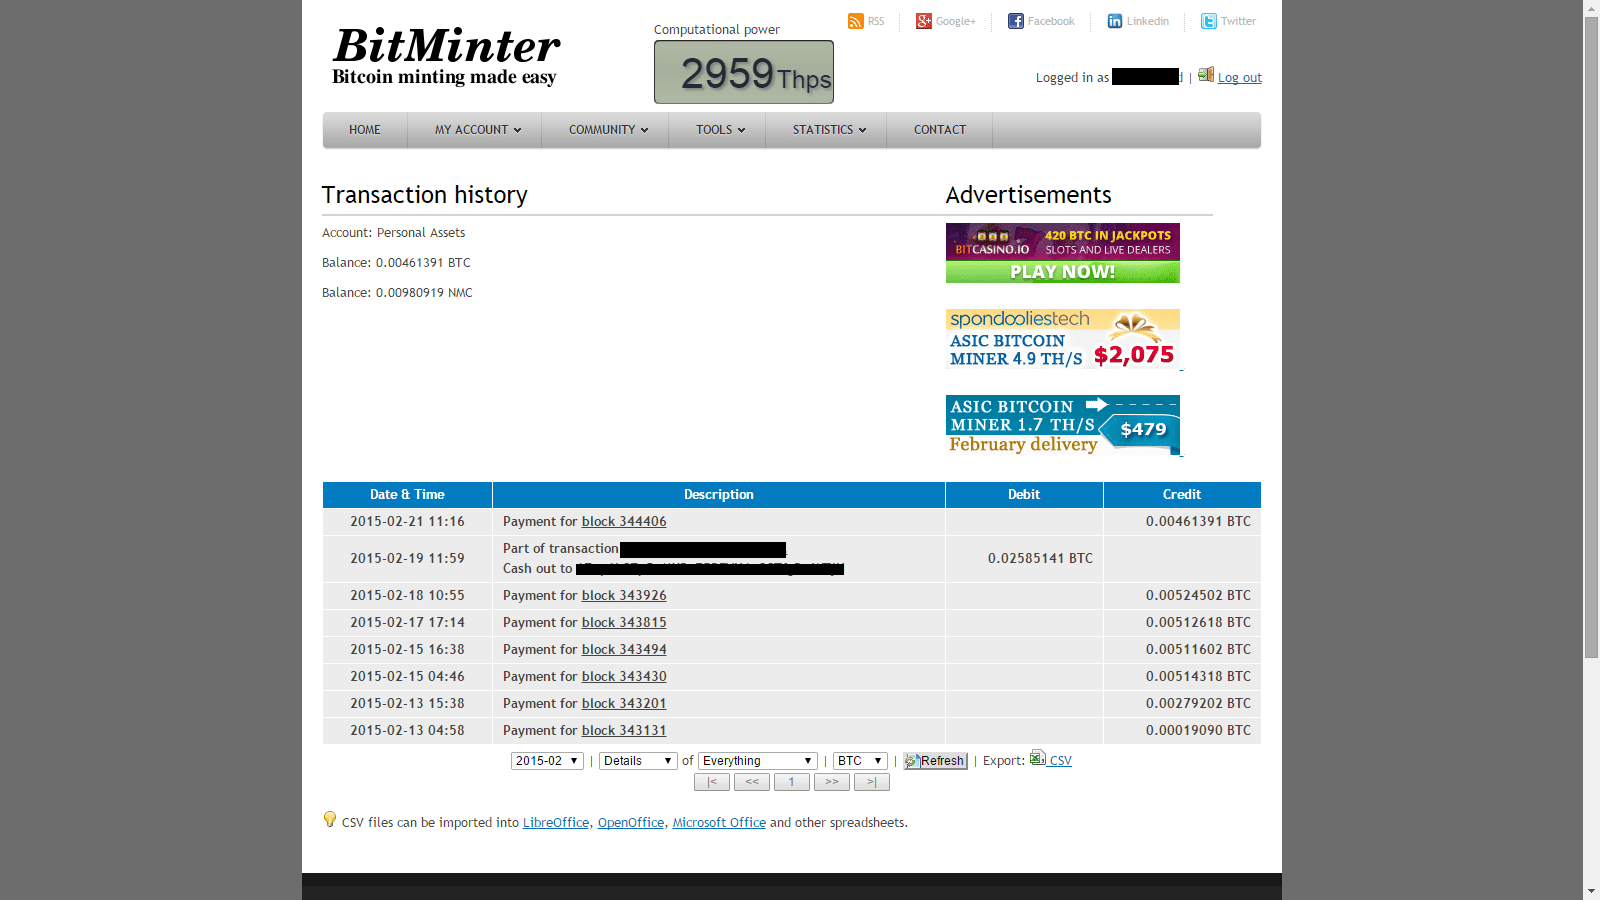Open the Details view dropdown
This screenshot has width=1600, height=900.
pyautogui.click(x=638, y=761)
